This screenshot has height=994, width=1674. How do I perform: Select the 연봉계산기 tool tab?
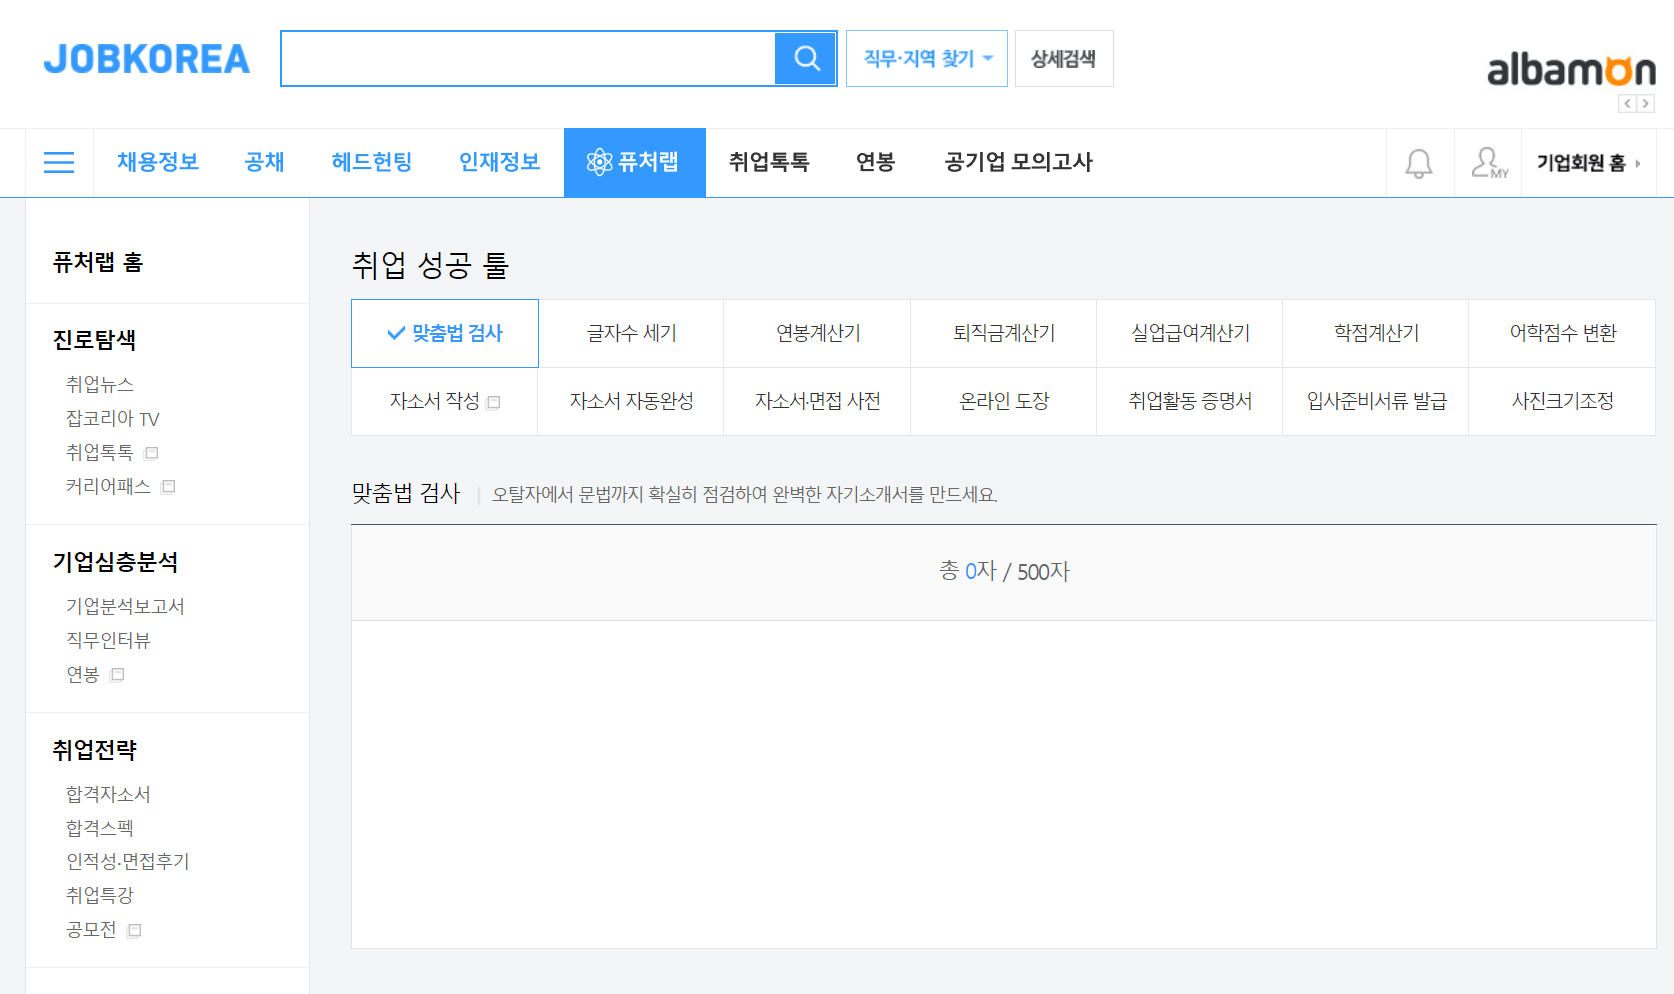click(818, 333)
